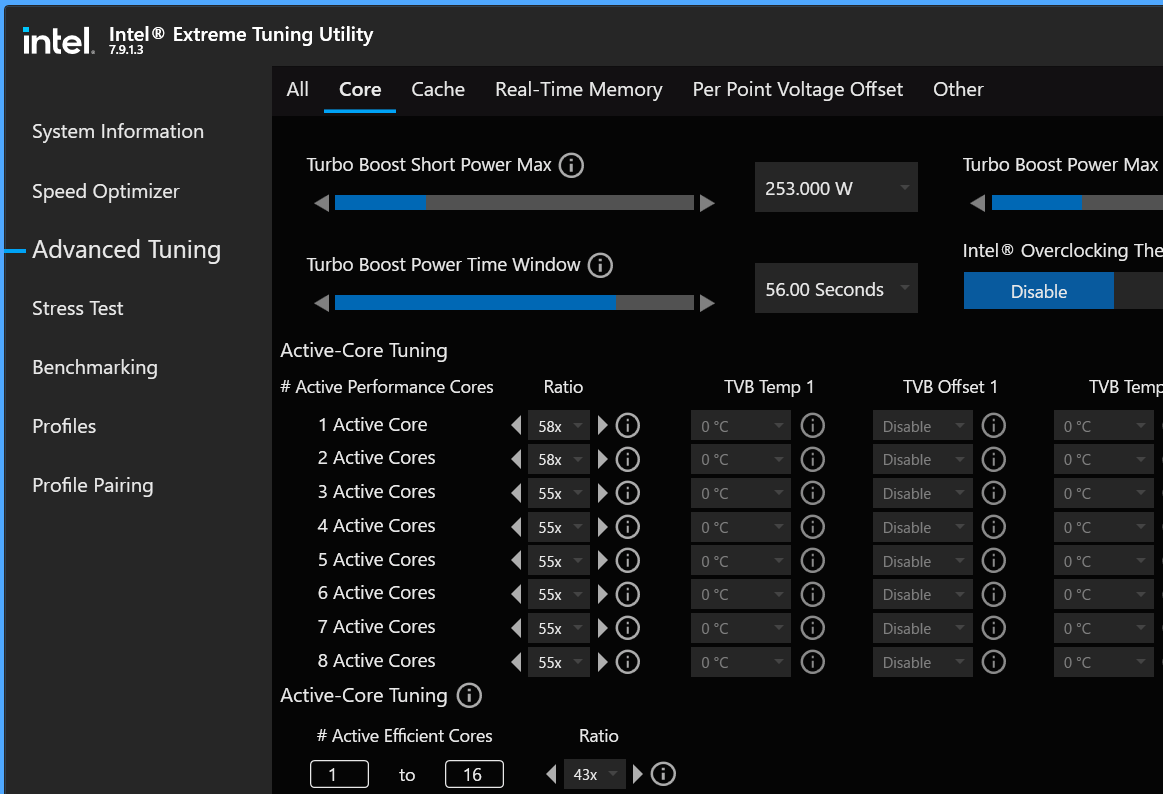Click info icon beside Turbo Boost Power Time Window
Viewport: 1163px width, 794px height.
pos(600,265)
